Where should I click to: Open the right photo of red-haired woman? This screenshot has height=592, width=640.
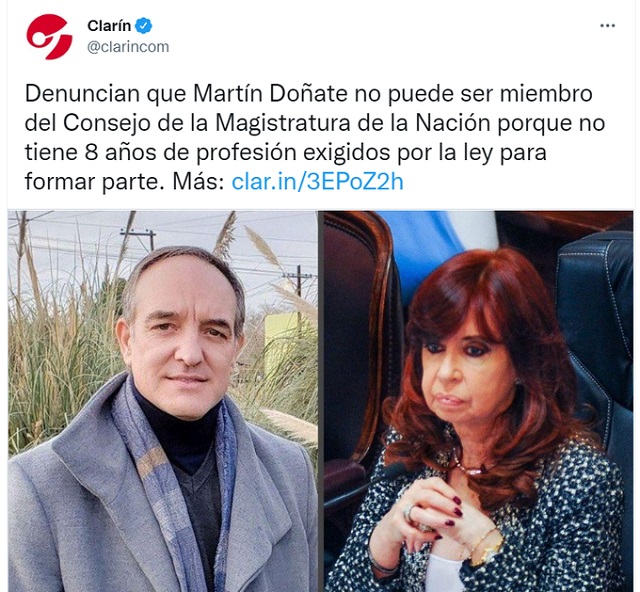pos(478,401)
